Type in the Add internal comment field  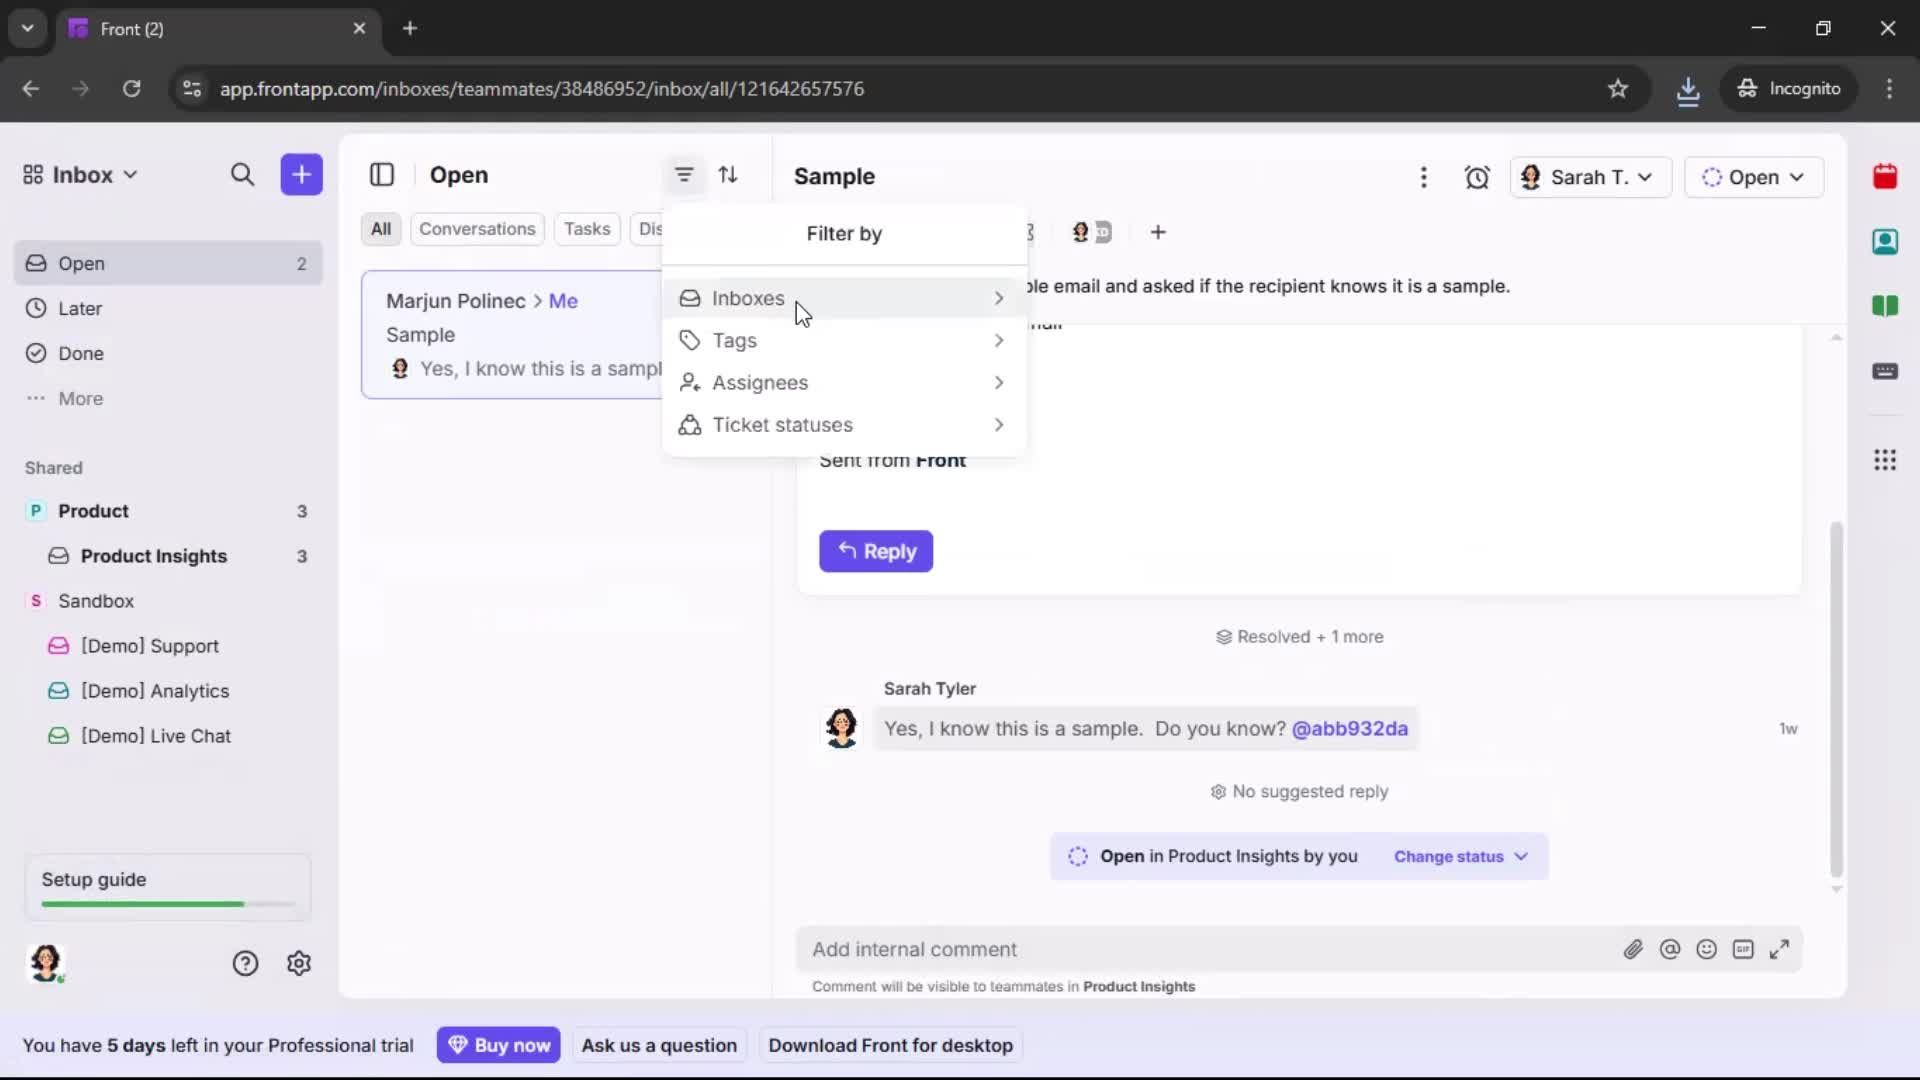click(x=1100, y=949)
